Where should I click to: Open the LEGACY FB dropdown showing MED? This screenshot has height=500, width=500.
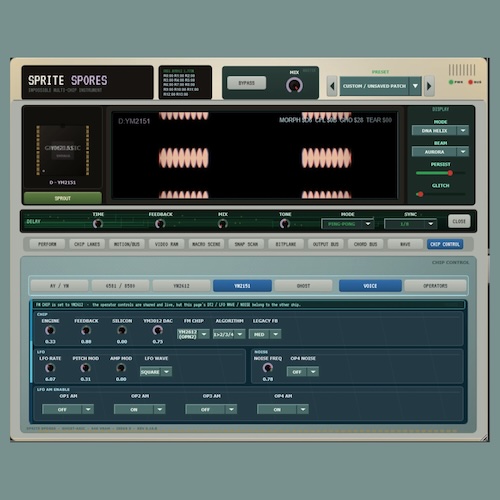[265, 334]
